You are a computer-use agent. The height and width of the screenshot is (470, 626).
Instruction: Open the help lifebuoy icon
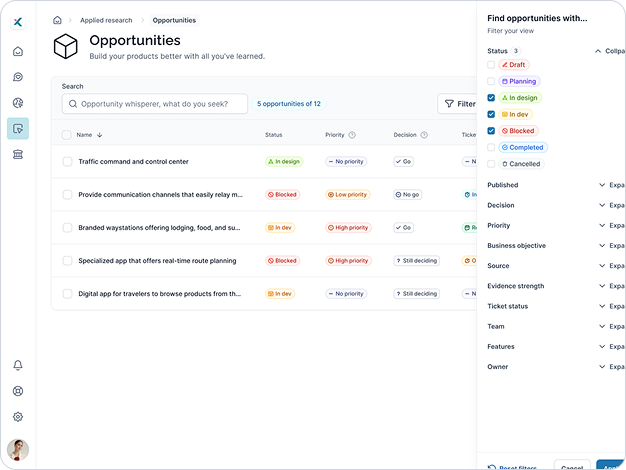[x=18, y=391]
